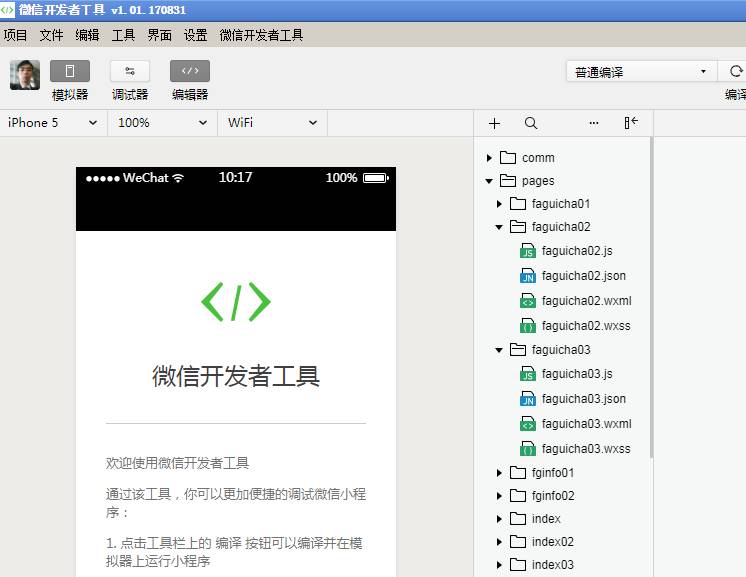Click the fginfo01 folder icon

coord(518,472)
